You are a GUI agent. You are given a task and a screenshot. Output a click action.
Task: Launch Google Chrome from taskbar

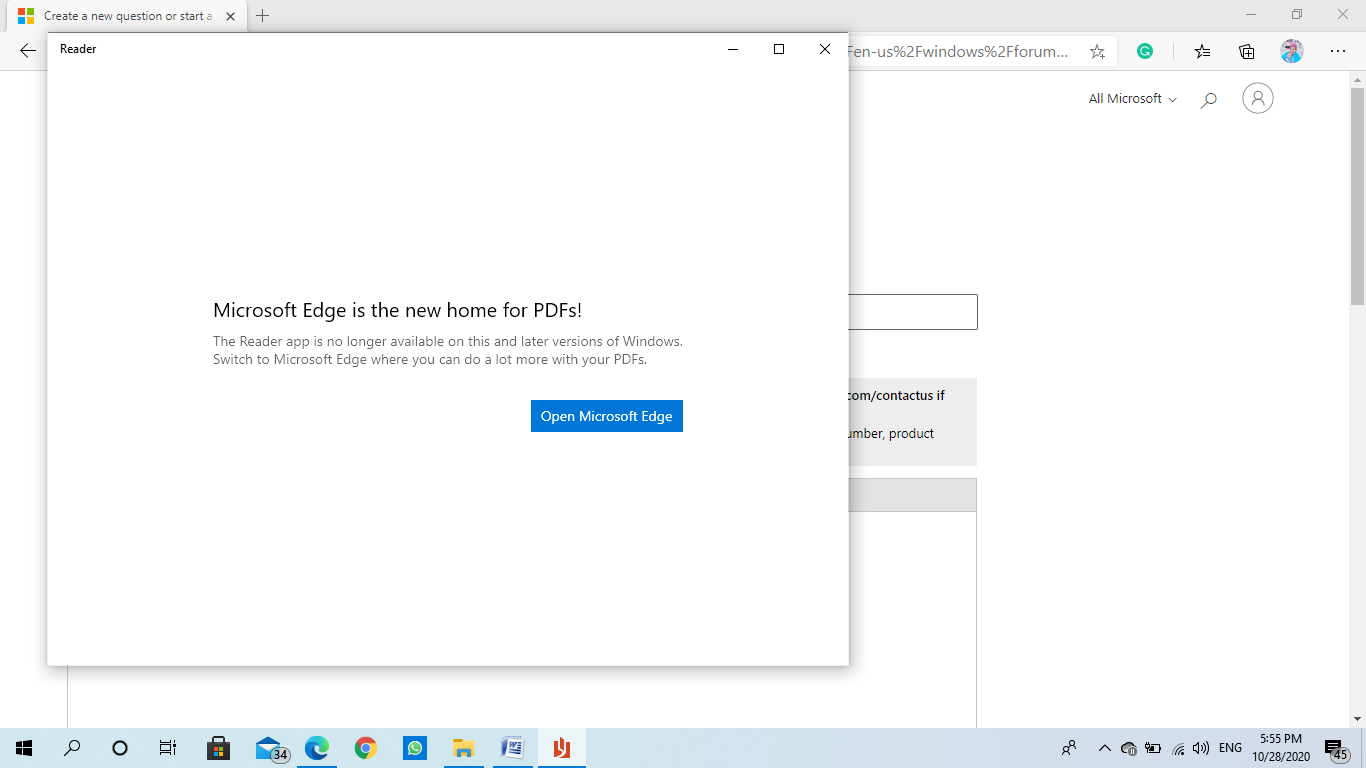[x=366, y=748]
